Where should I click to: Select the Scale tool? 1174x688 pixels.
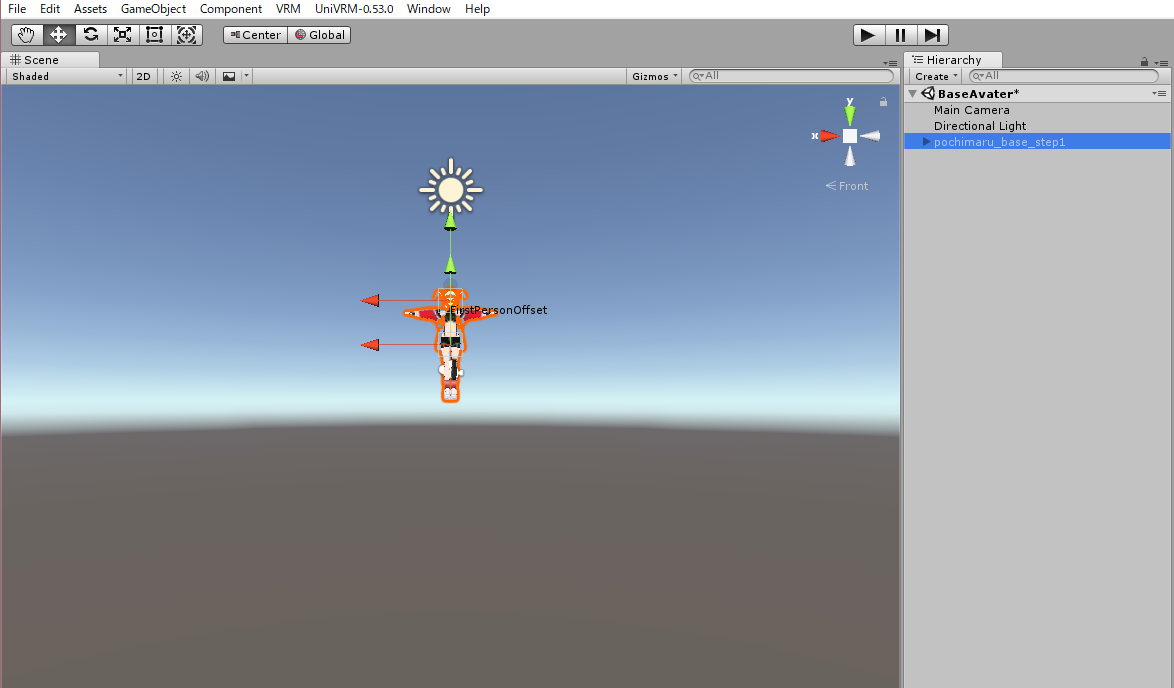(x=123, y=35)
